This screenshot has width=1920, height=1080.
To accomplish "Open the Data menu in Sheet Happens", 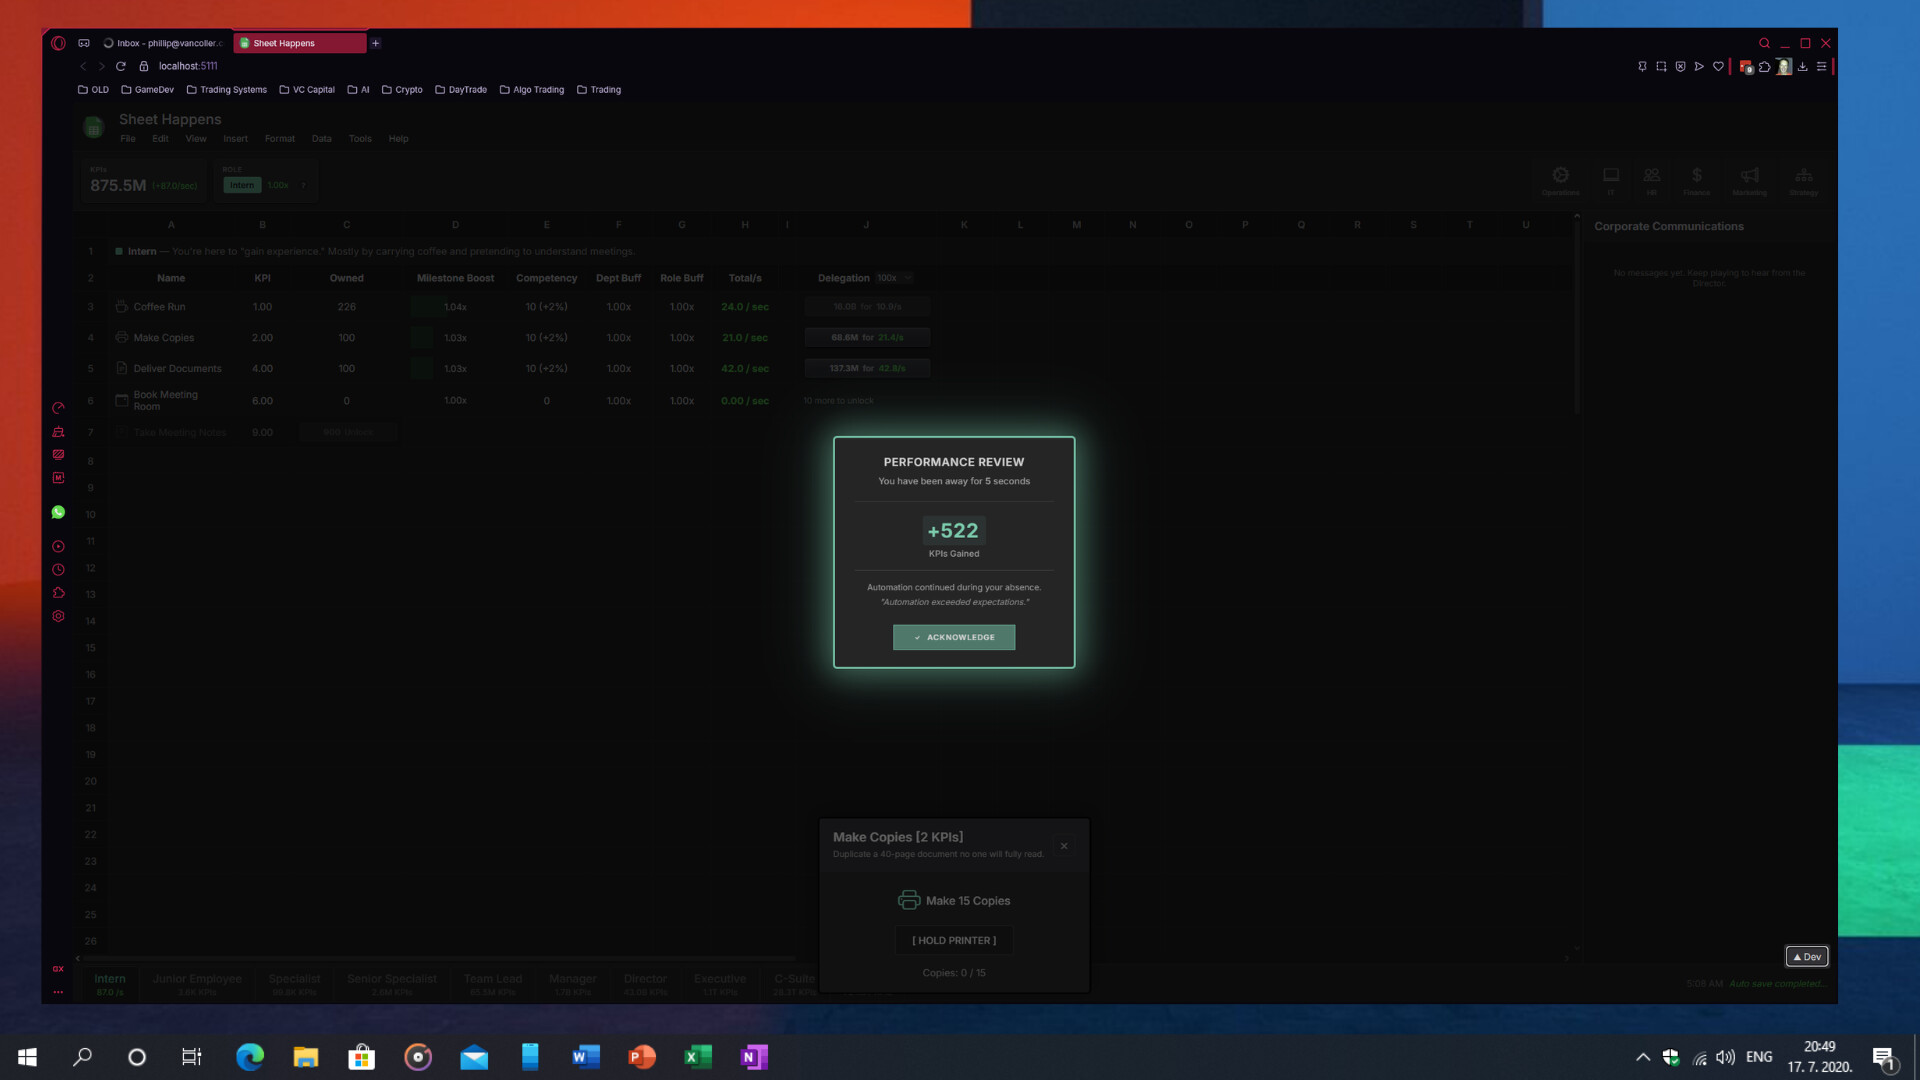I will click(x=321, y=138).
